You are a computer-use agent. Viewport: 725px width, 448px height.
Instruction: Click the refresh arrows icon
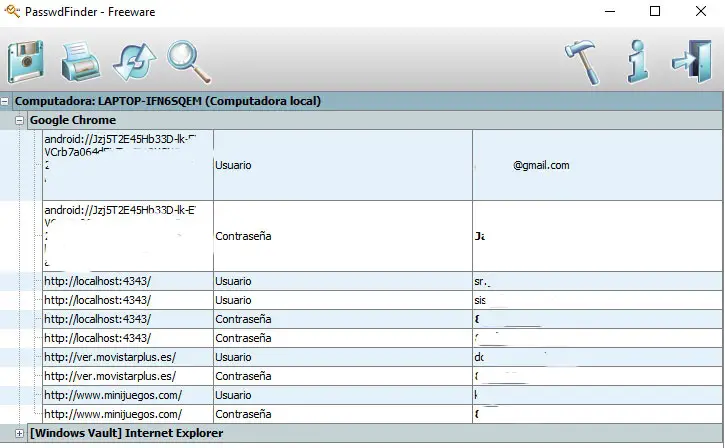pyautogui.click(x=135, y=61)
